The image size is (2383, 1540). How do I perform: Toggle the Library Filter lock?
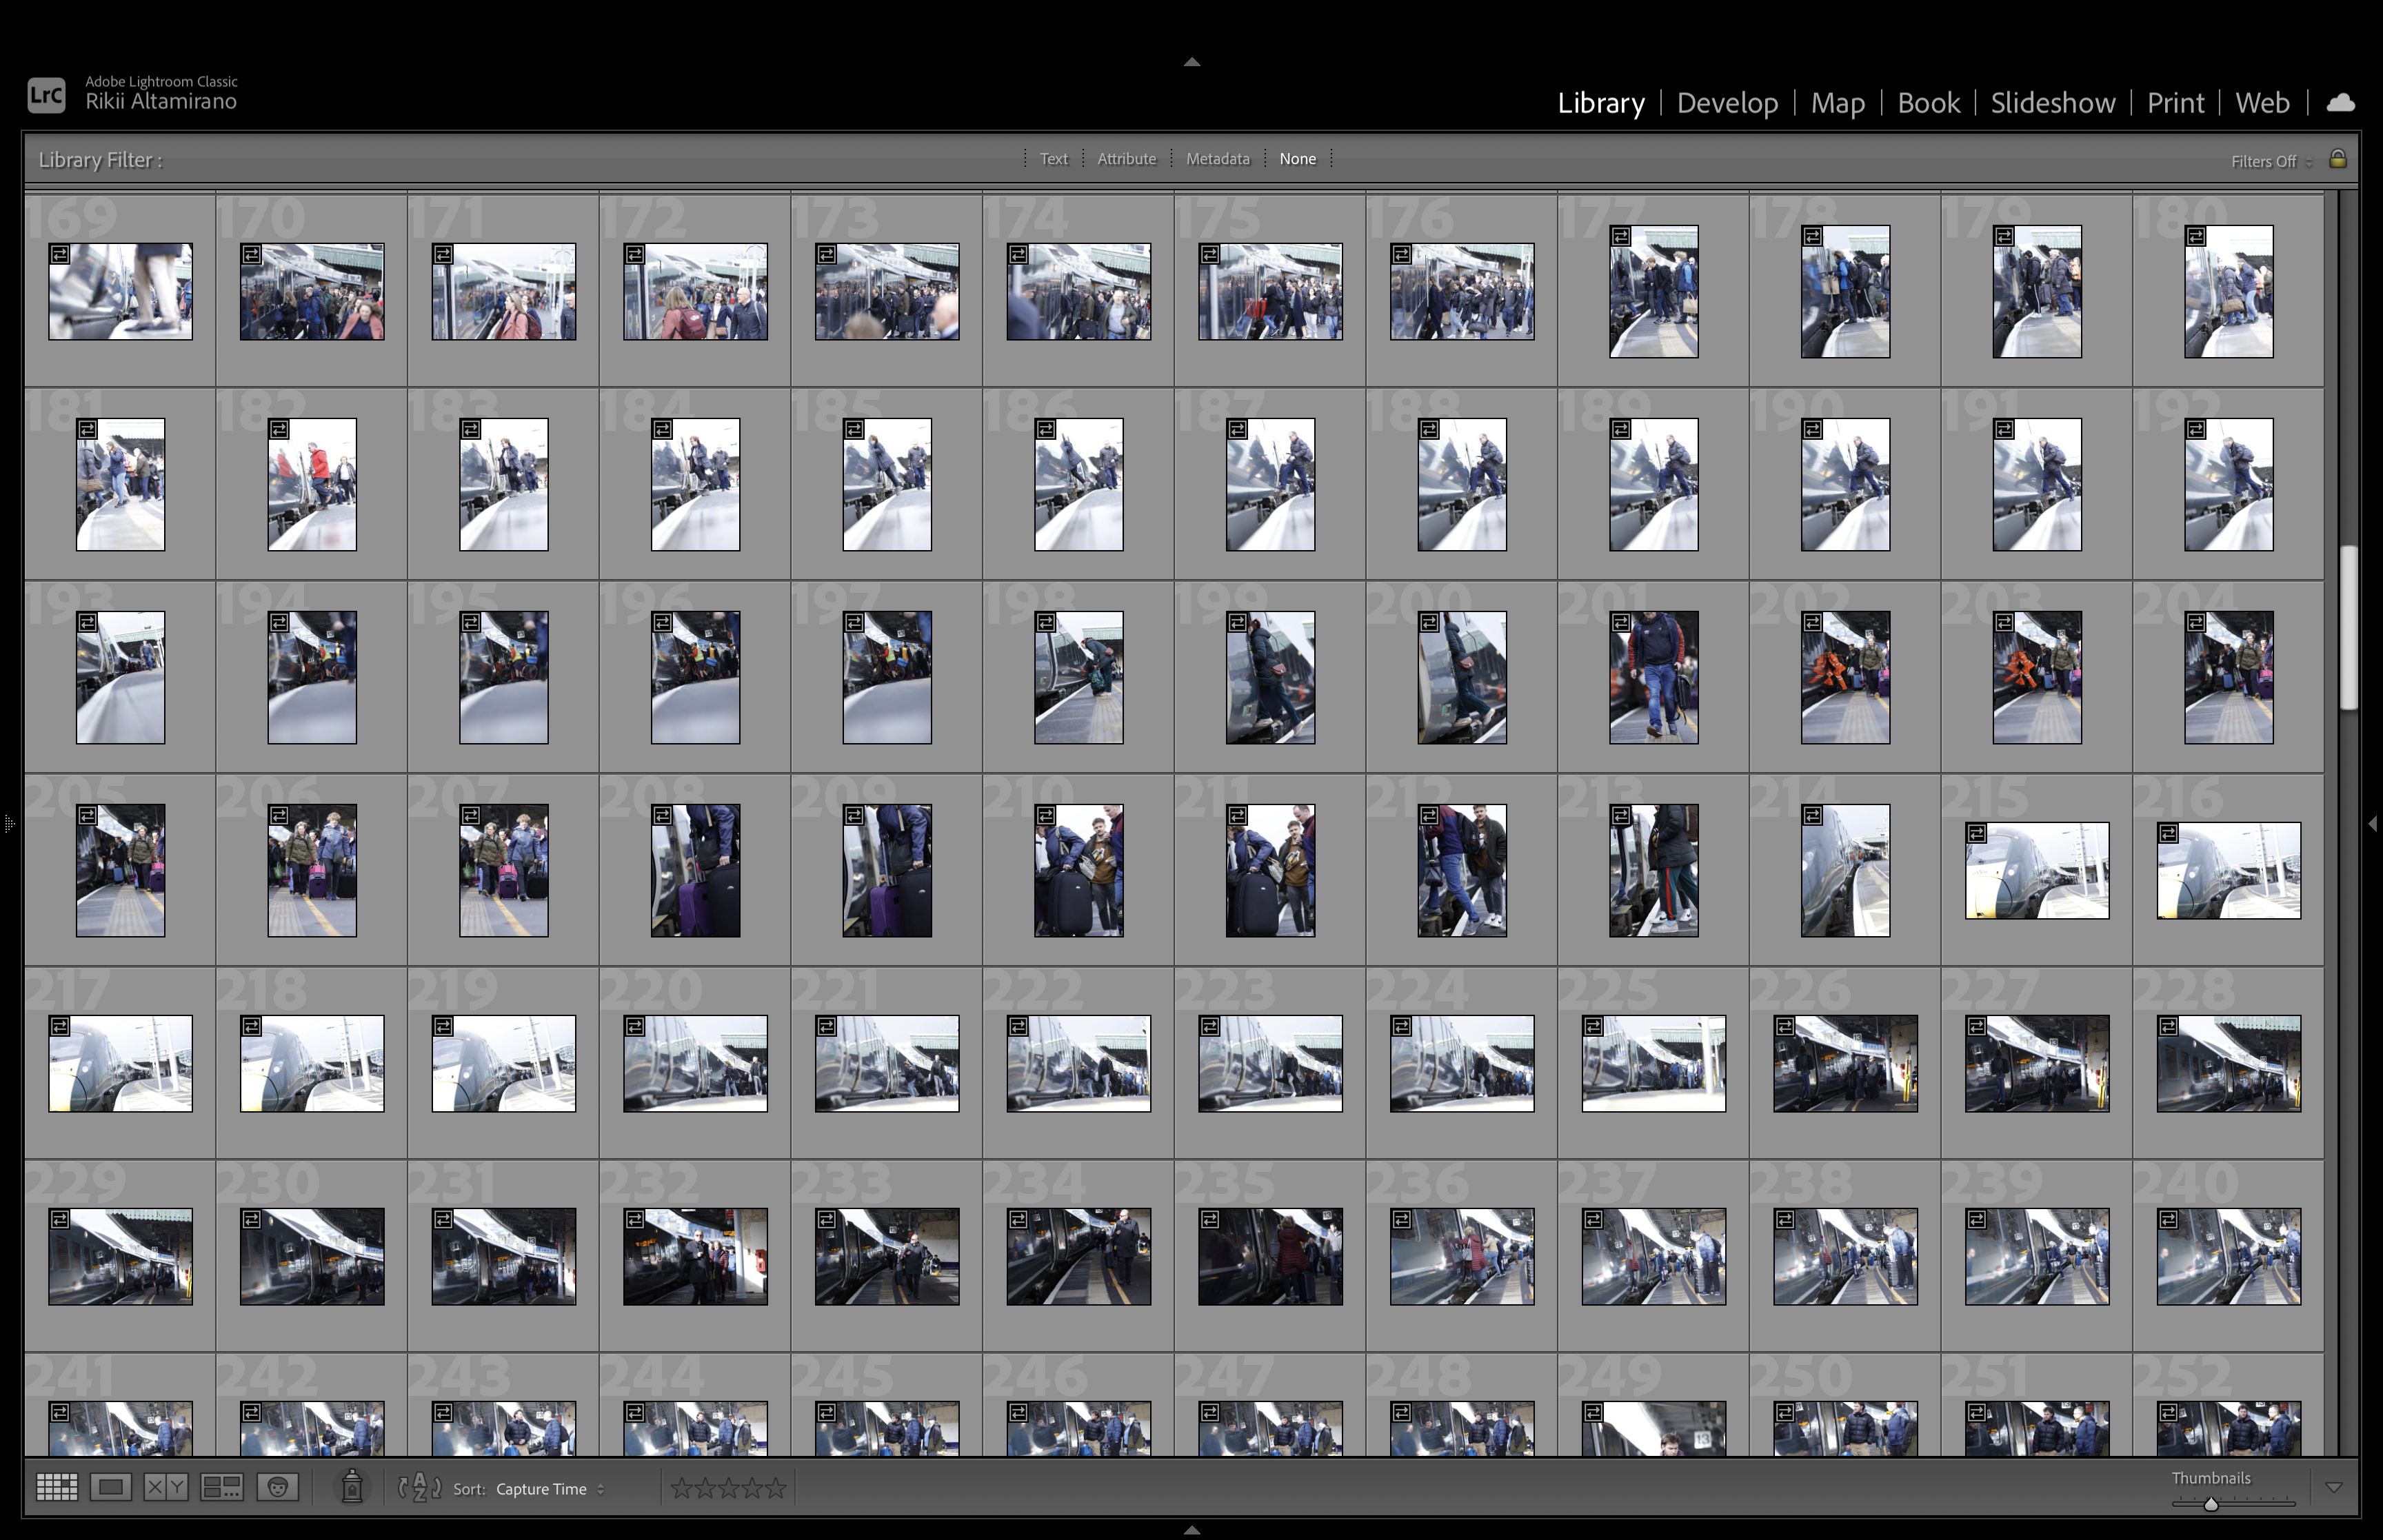click(2337, 159)
